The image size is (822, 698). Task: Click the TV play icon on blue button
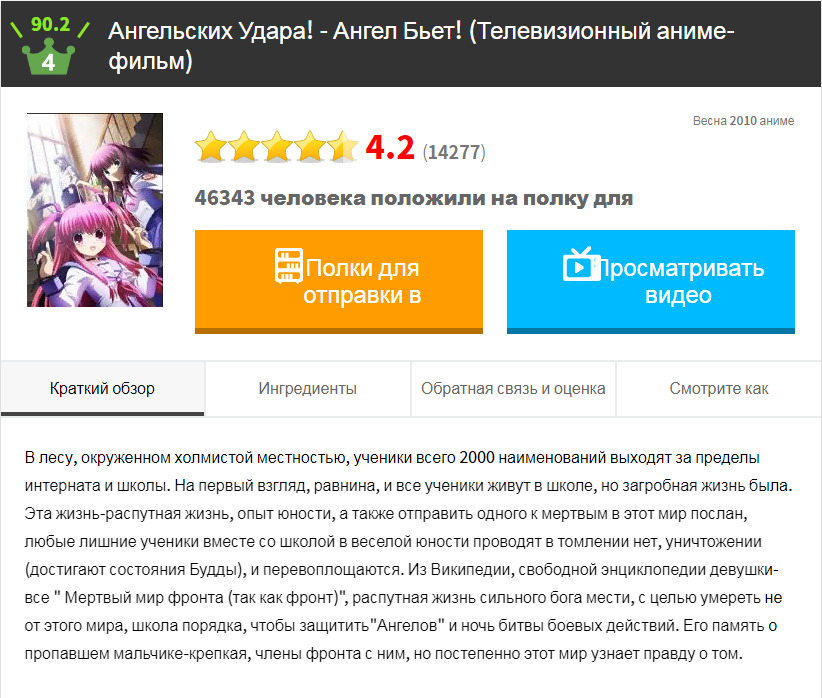(581, 264)
